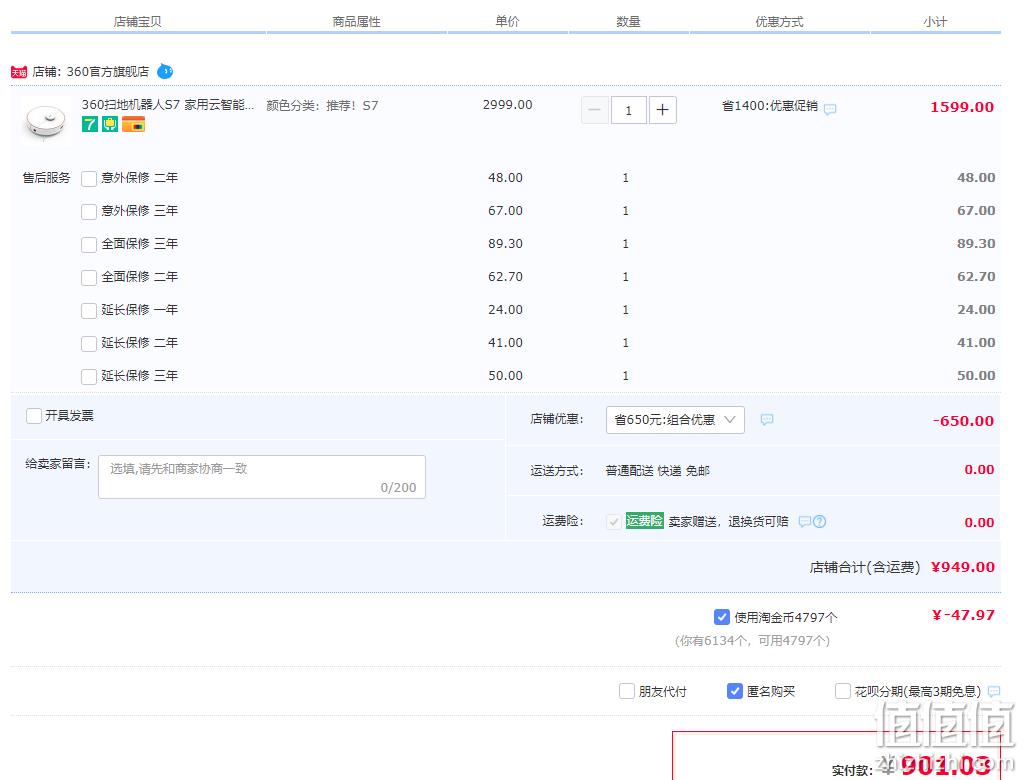This screenshot has height=780, width=1024.
Task: Uncheck the 匿名购买 option
Action: click(735, 691)
